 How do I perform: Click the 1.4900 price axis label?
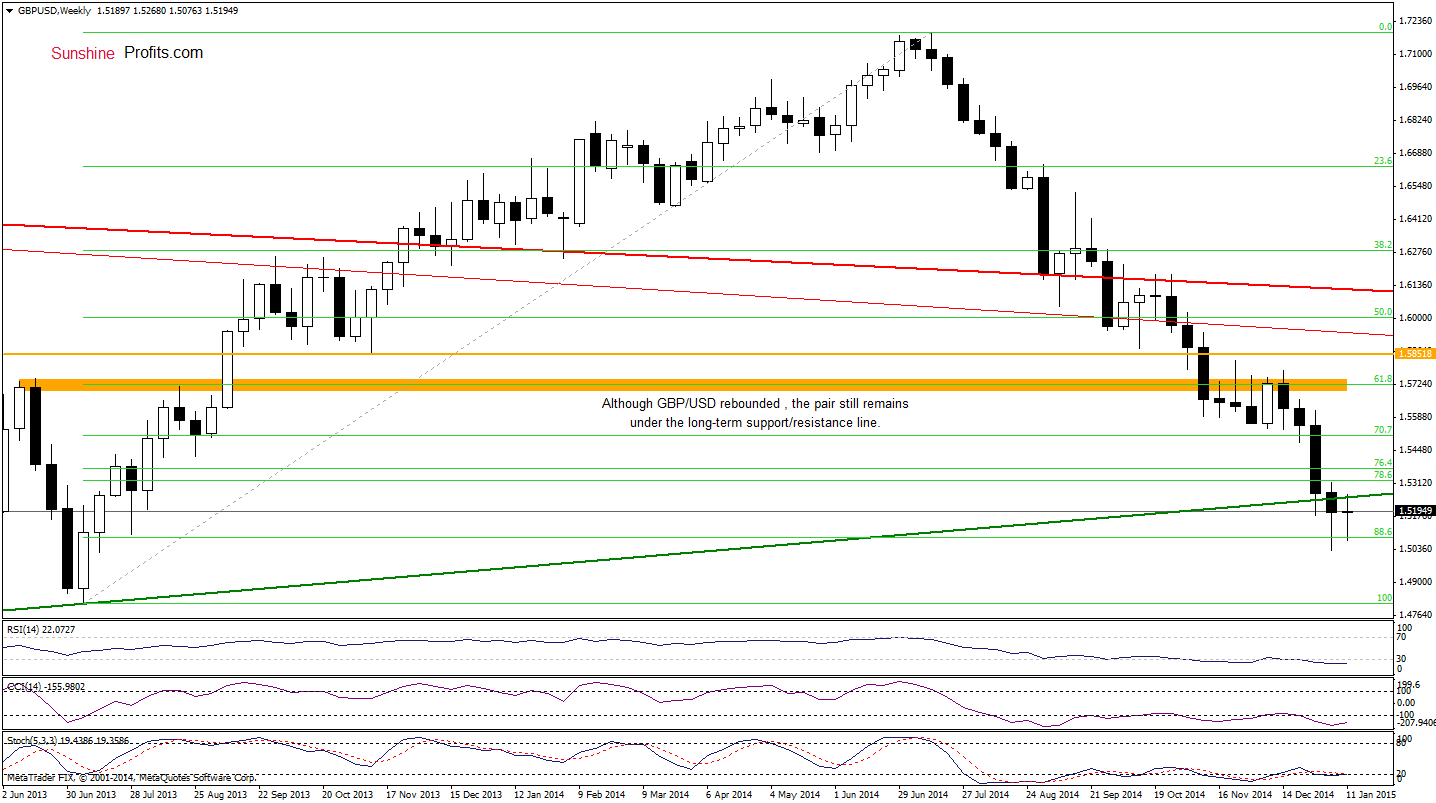click(1416, 582)
